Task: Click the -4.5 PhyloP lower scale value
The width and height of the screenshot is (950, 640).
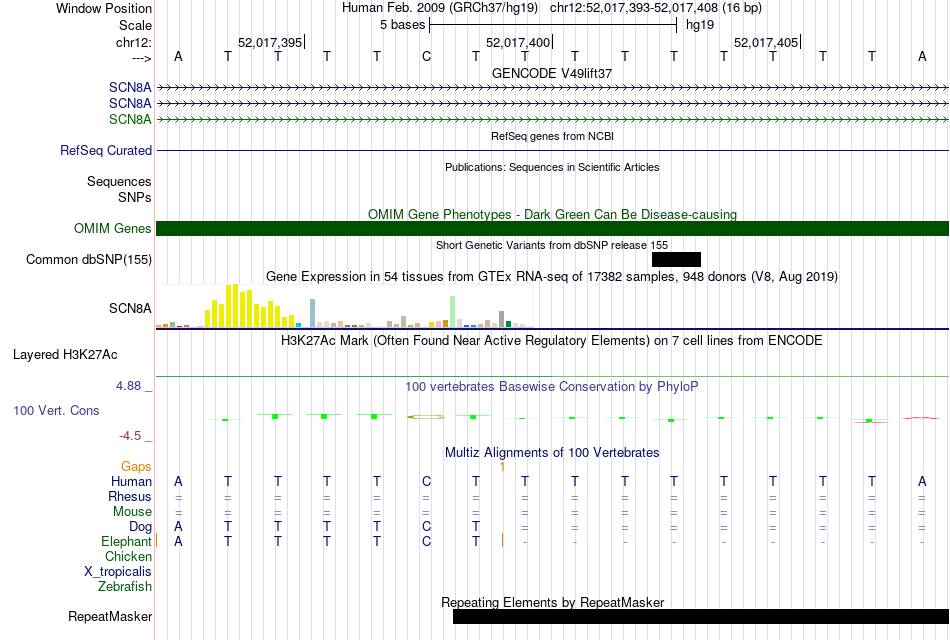Action: click(x=130, y=436)
